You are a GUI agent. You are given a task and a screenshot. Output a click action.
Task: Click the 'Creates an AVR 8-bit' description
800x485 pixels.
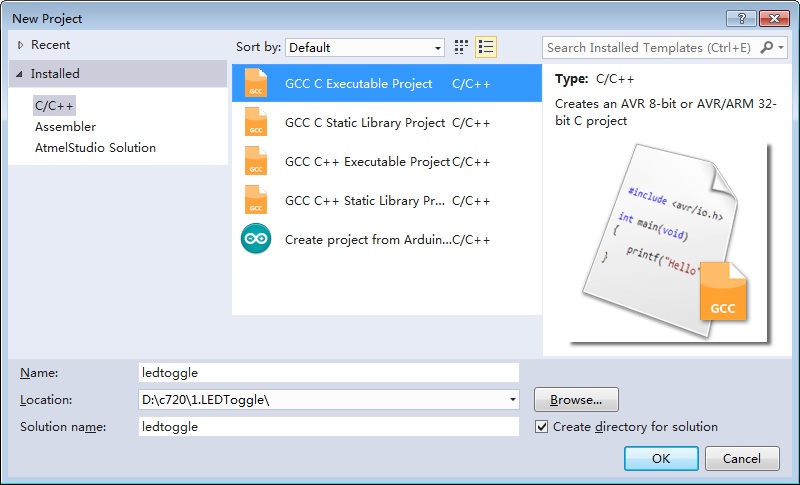(x=665, y=112)
